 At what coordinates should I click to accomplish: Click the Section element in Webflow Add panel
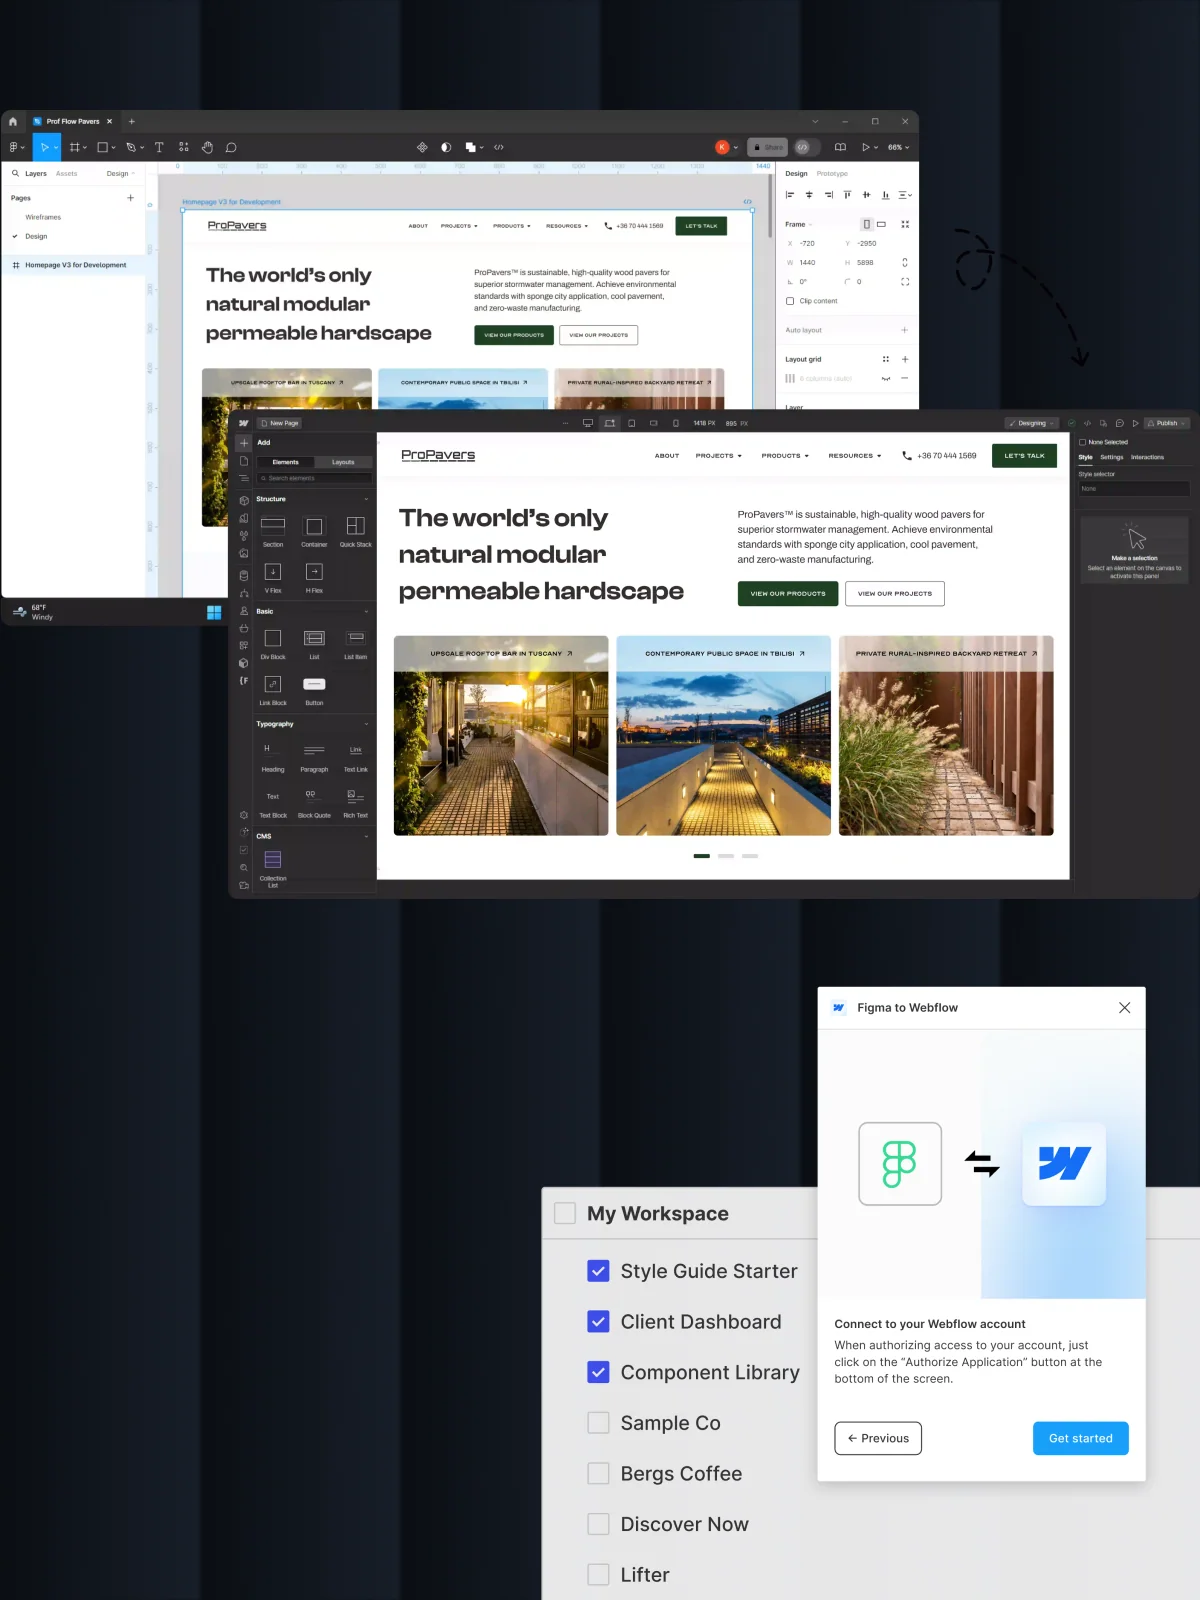point(273,531)
